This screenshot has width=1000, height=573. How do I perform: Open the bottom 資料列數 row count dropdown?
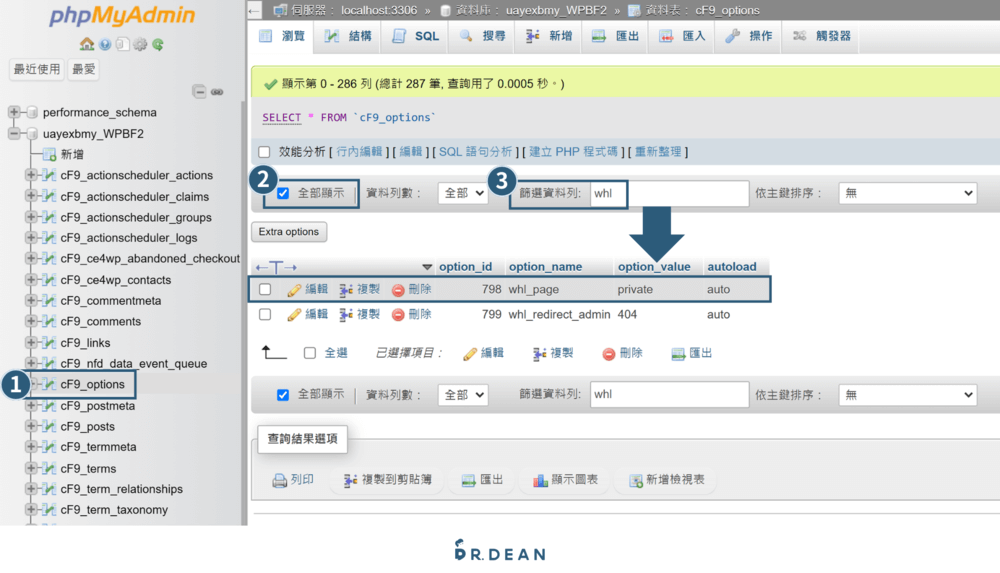(x=463, y=395)
